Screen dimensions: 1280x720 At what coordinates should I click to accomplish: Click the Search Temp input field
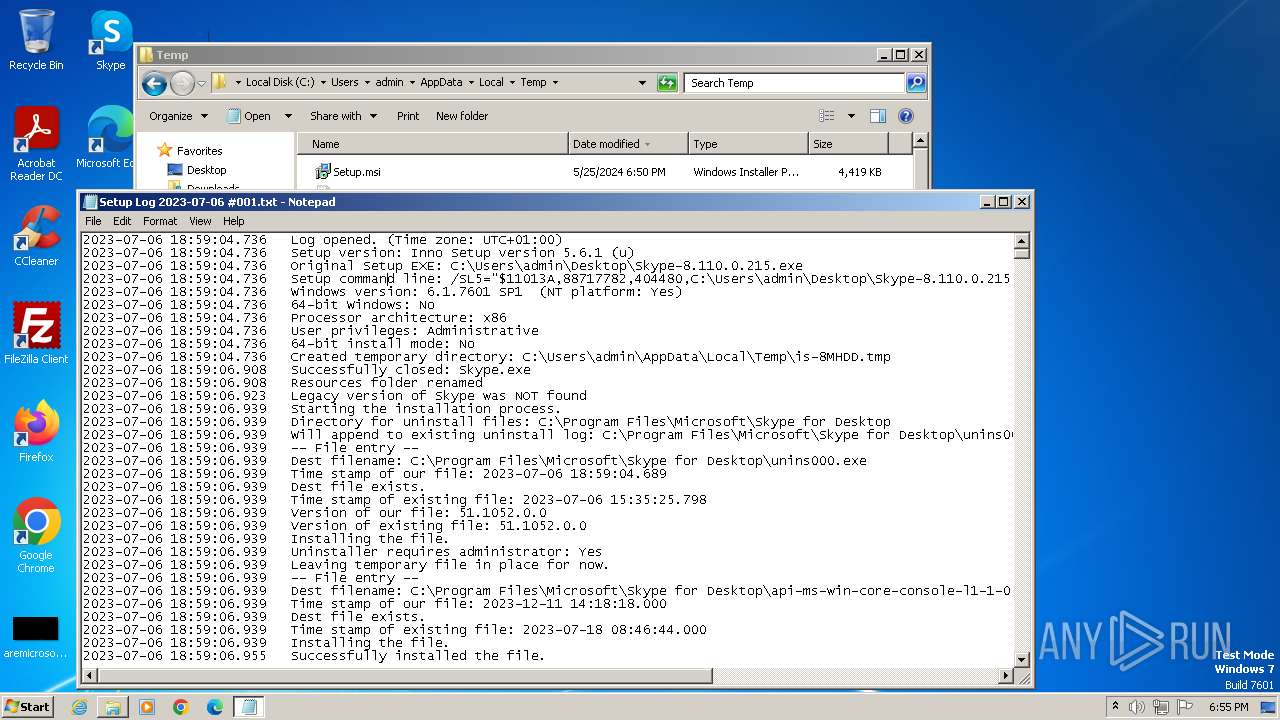(x=796, y=83)
